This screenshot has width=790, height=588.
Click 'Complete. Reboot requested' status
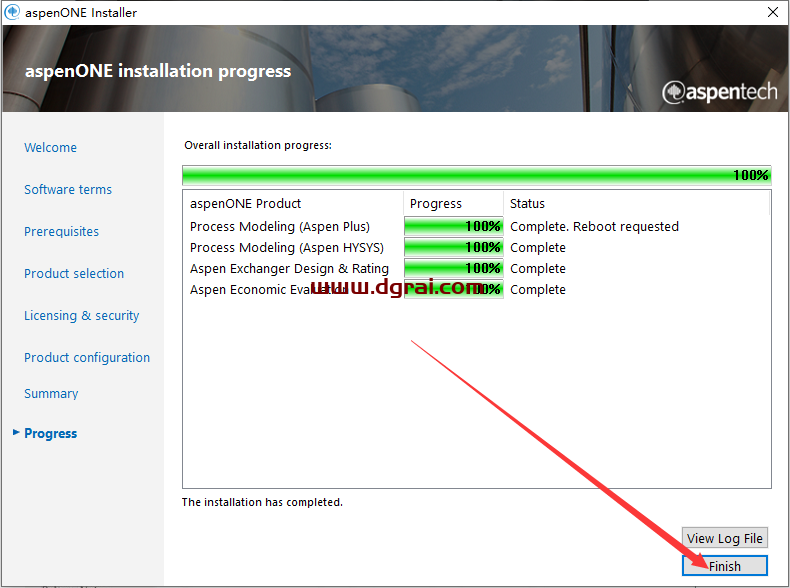coord(594,227)
